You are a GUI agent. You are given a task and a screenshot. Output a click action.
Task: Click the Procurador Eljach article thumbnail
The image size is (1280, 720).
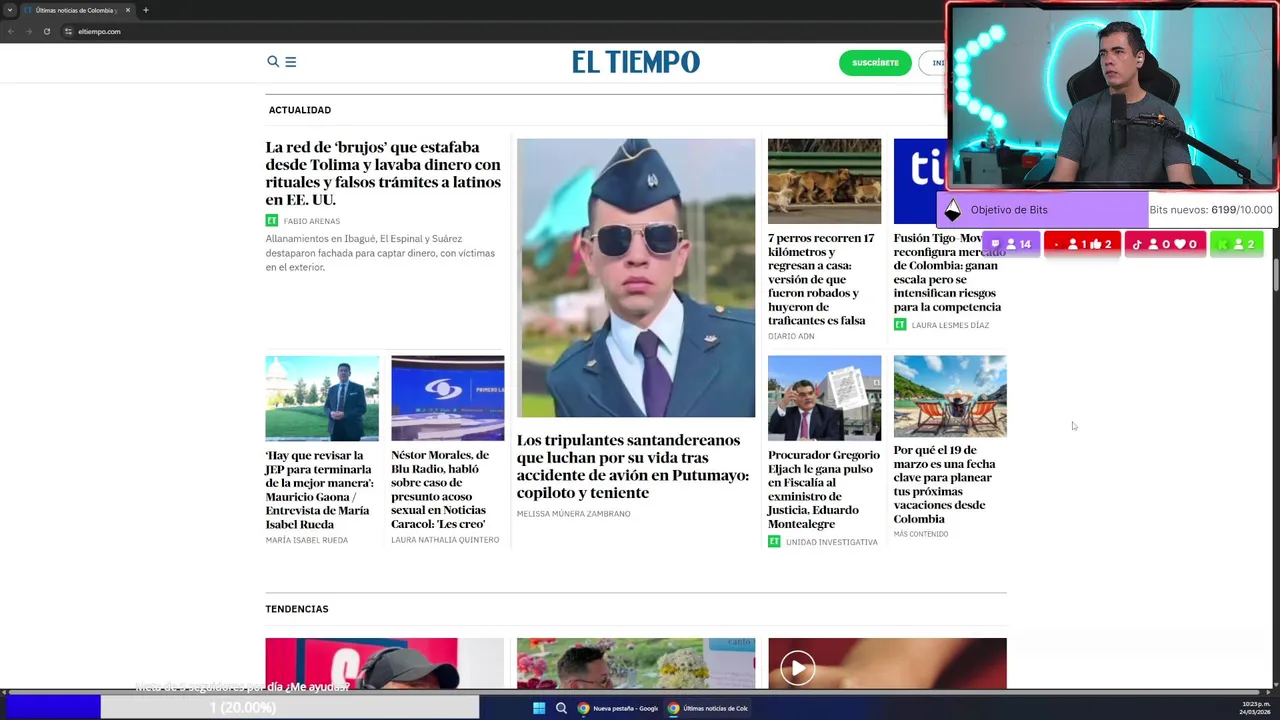pyautogui.click(x=824, y=398)
